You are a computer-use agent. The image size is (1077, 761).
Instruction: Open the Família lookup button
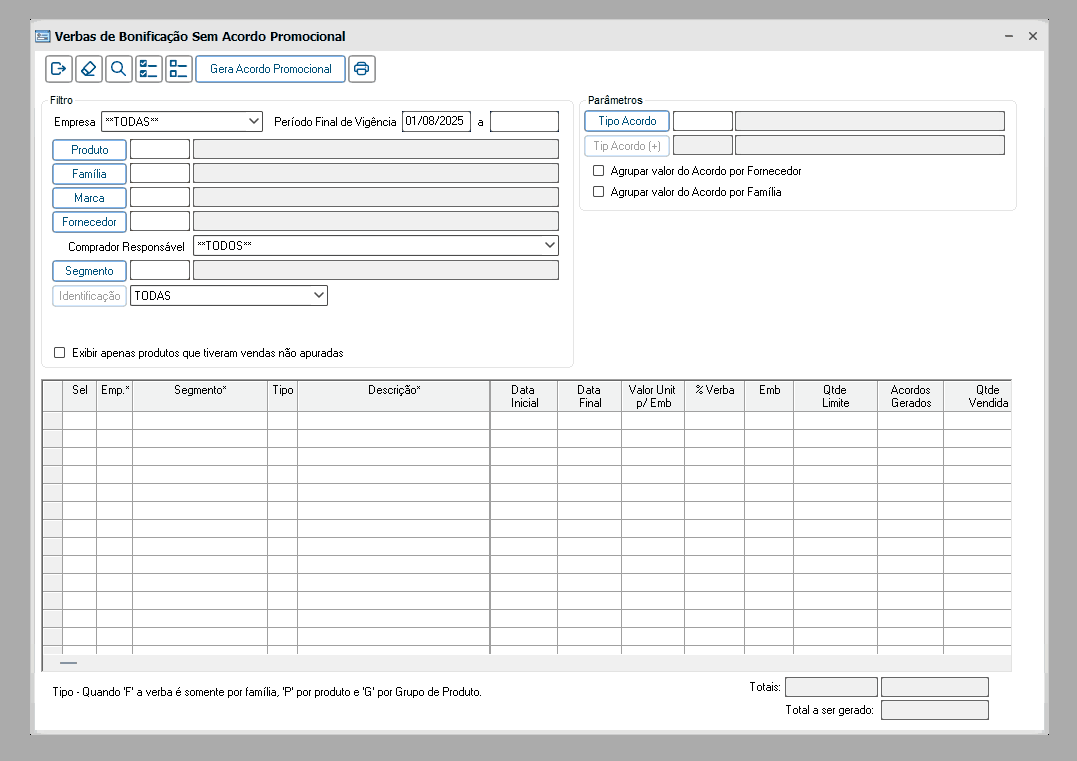coord(89,174)
